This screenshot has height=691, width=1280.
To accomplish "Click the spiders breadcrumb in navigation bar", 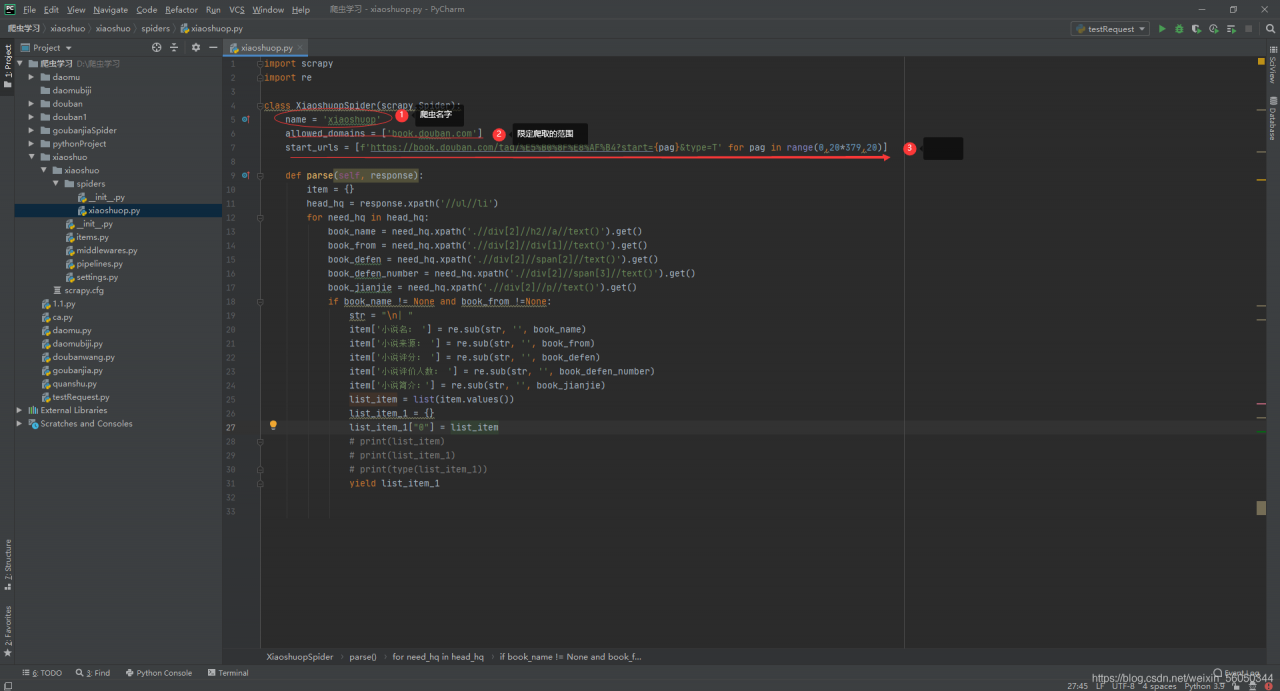I will [x=155, y=29].
